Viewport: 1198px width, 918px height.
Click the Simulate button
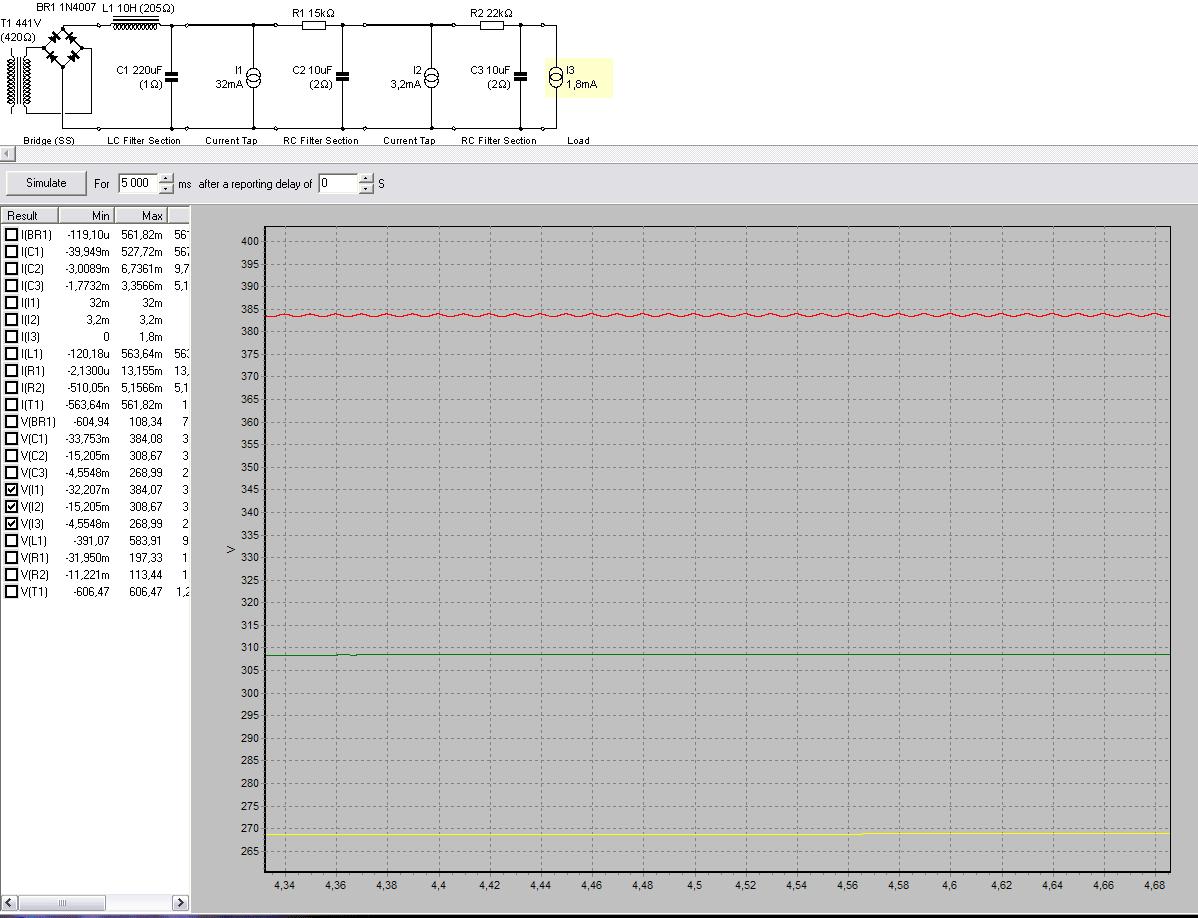click(x=46, y=183)
